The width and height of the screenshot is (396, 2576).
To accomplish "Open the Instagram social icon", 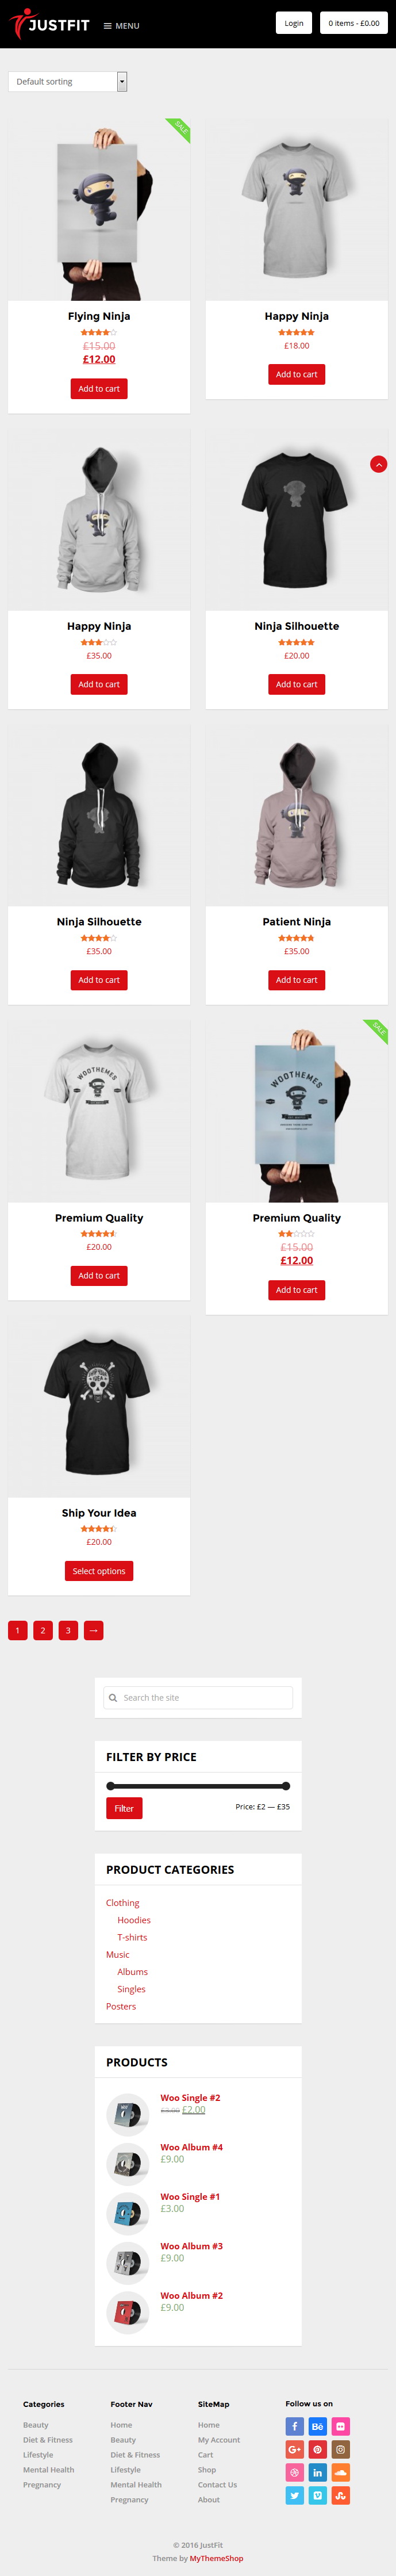I will tap(340, 2449).
